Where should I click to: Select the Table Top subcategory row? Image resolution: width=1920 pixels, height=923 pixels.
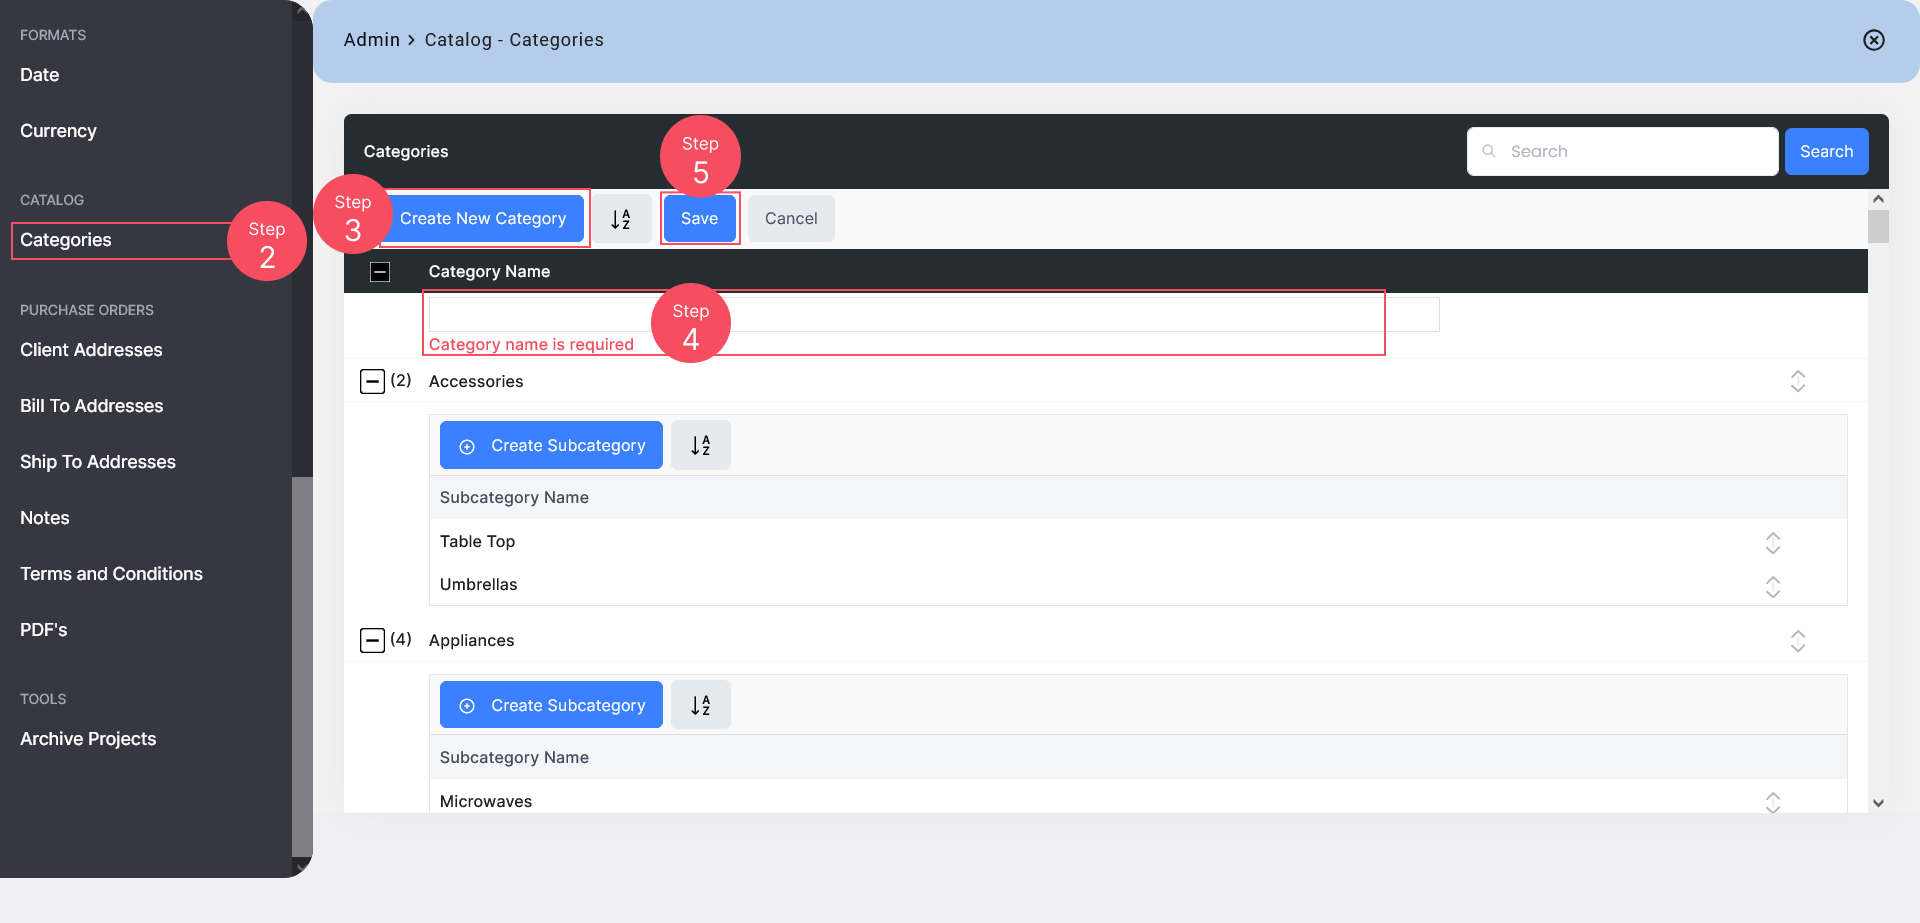[1138, 542]
